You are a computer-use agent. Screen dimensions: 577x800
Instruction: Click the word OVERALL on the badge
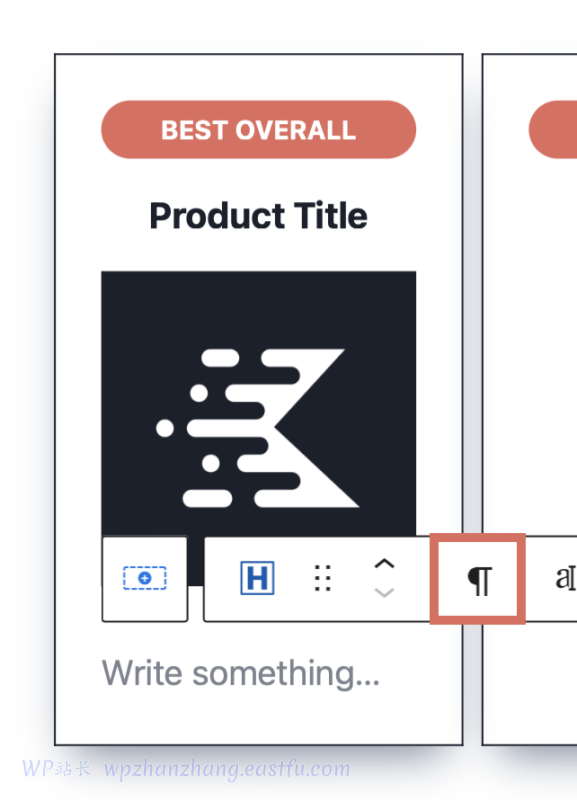295,130
